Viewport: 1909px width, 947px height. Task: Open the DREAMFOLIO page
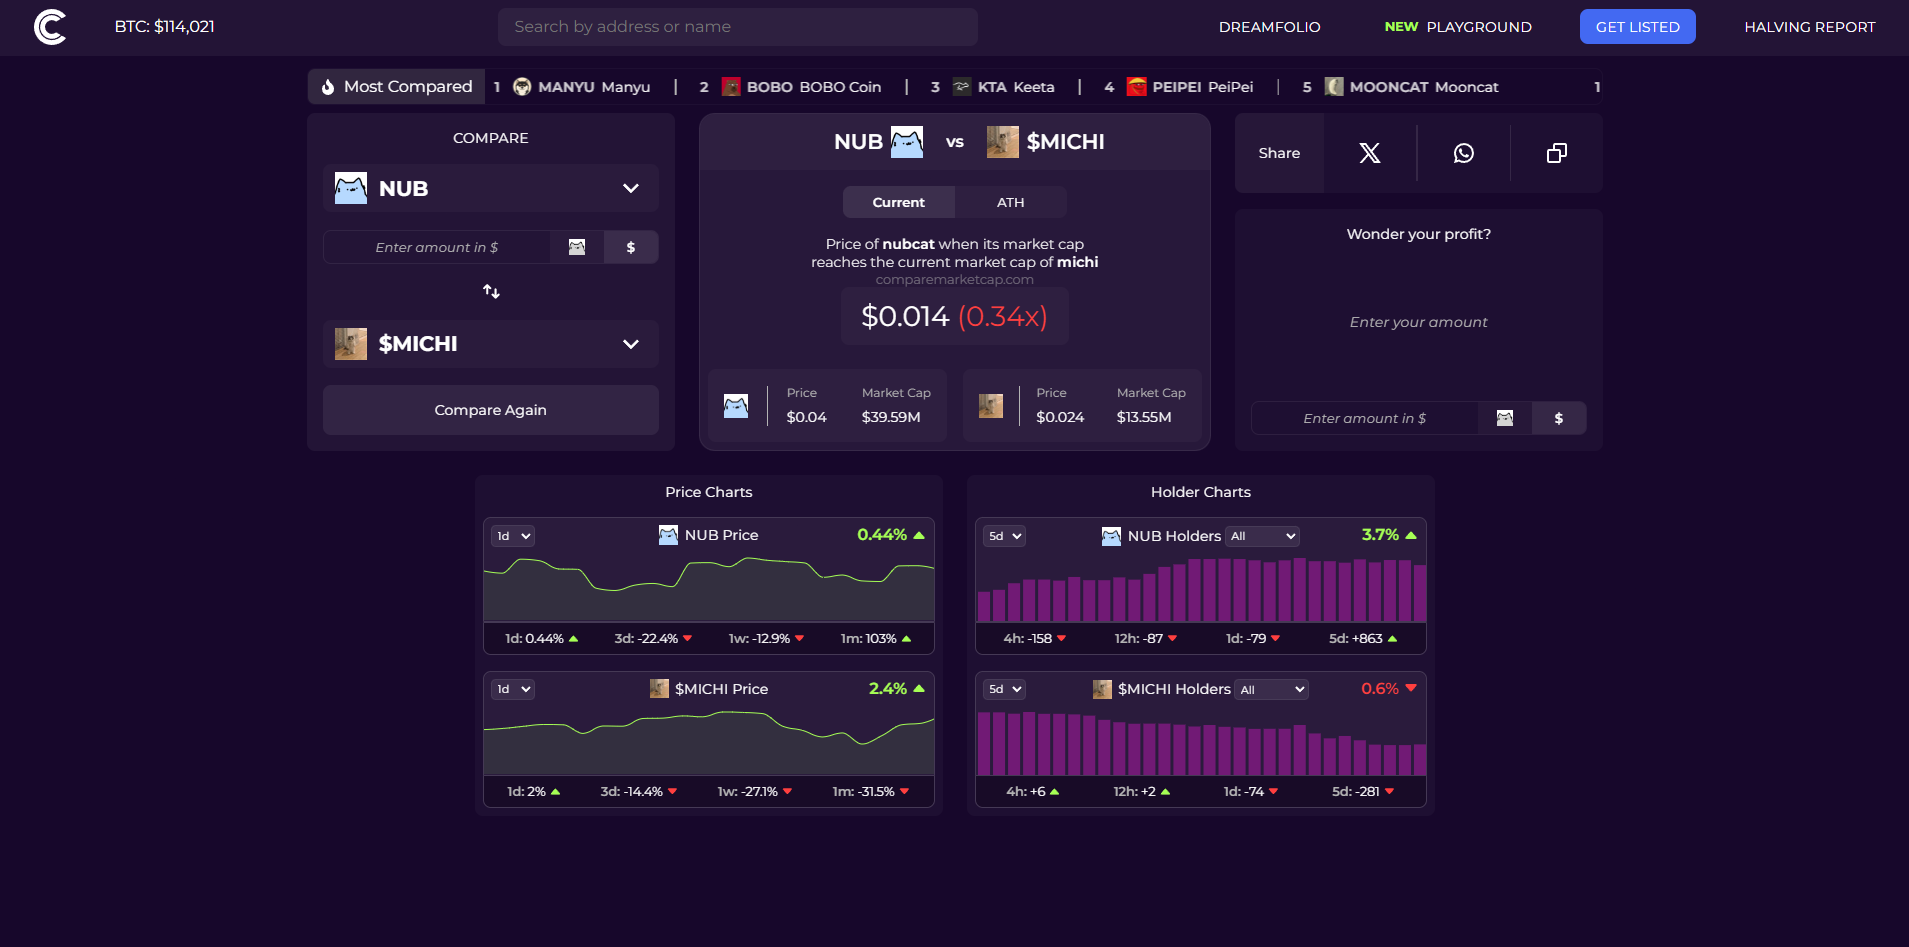click(x=1270, y=27)
